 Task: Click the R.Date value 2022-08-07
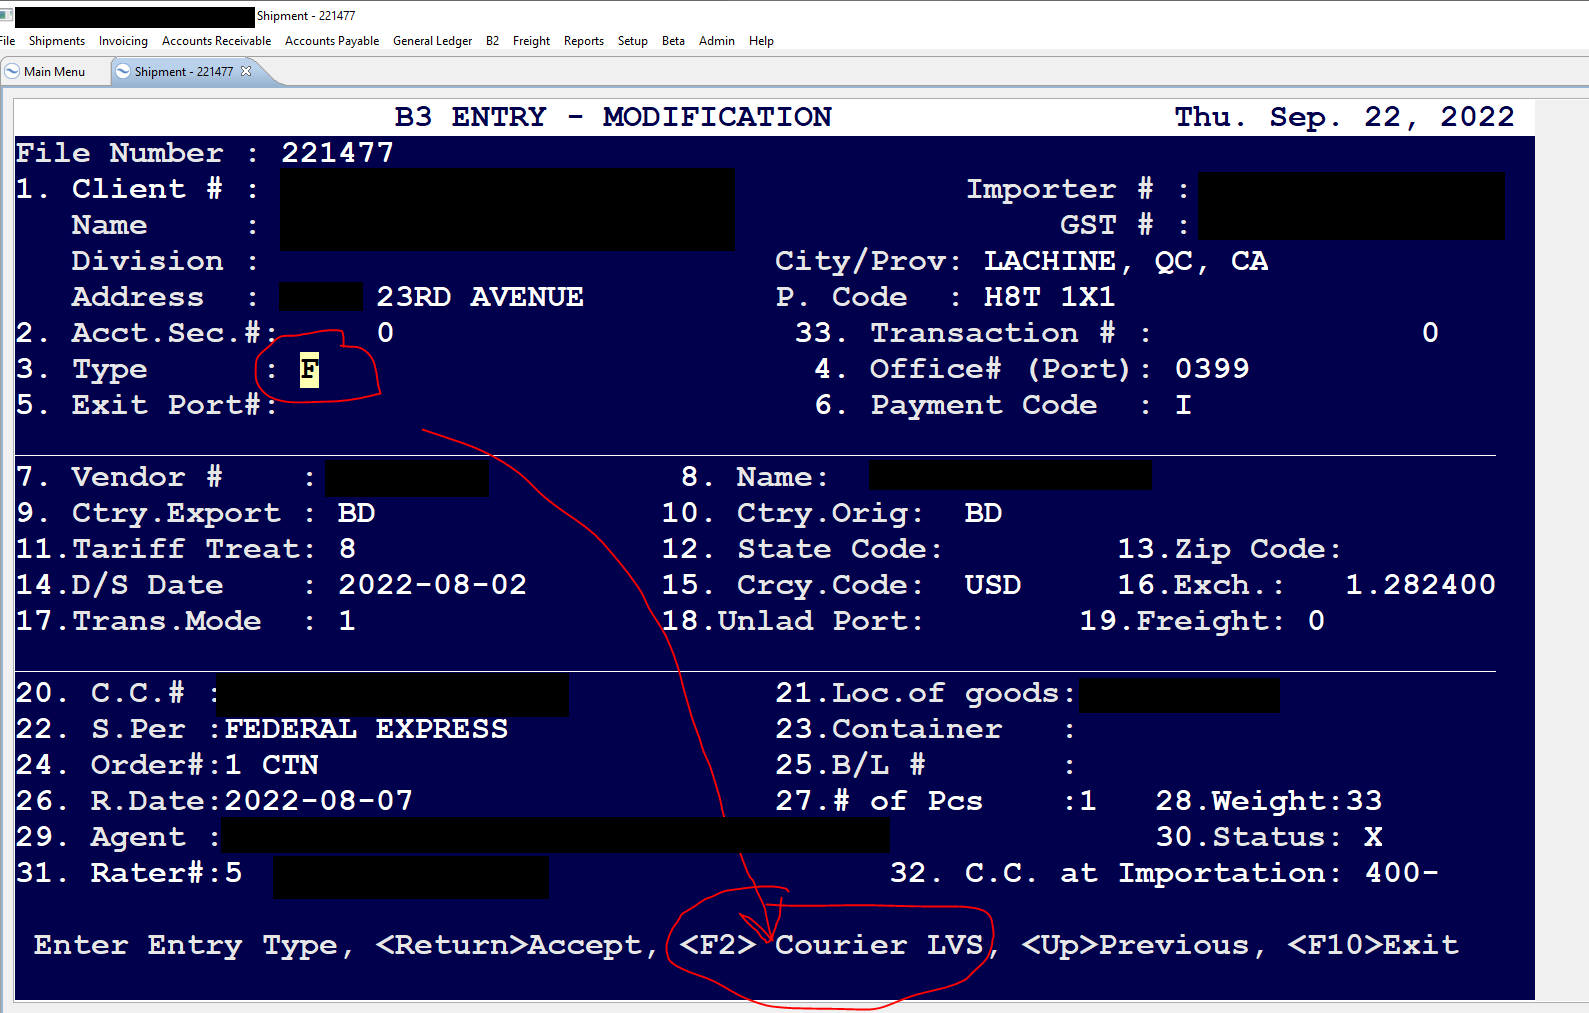pyautogui.click(x=318, y=801)
